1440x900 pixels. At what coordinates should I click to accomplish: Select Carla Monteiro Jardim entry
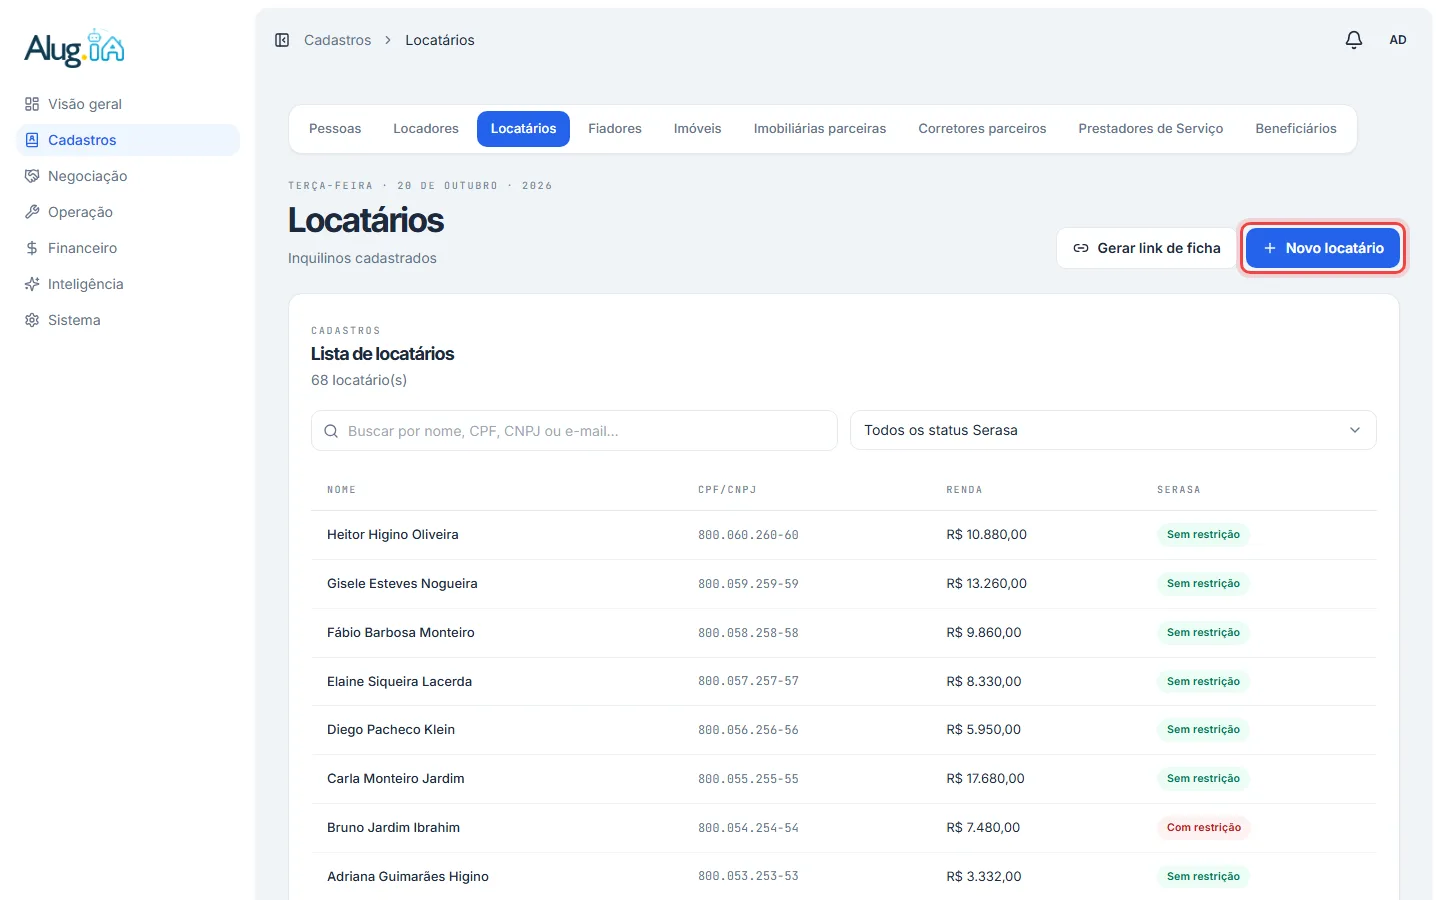(843, 779)
